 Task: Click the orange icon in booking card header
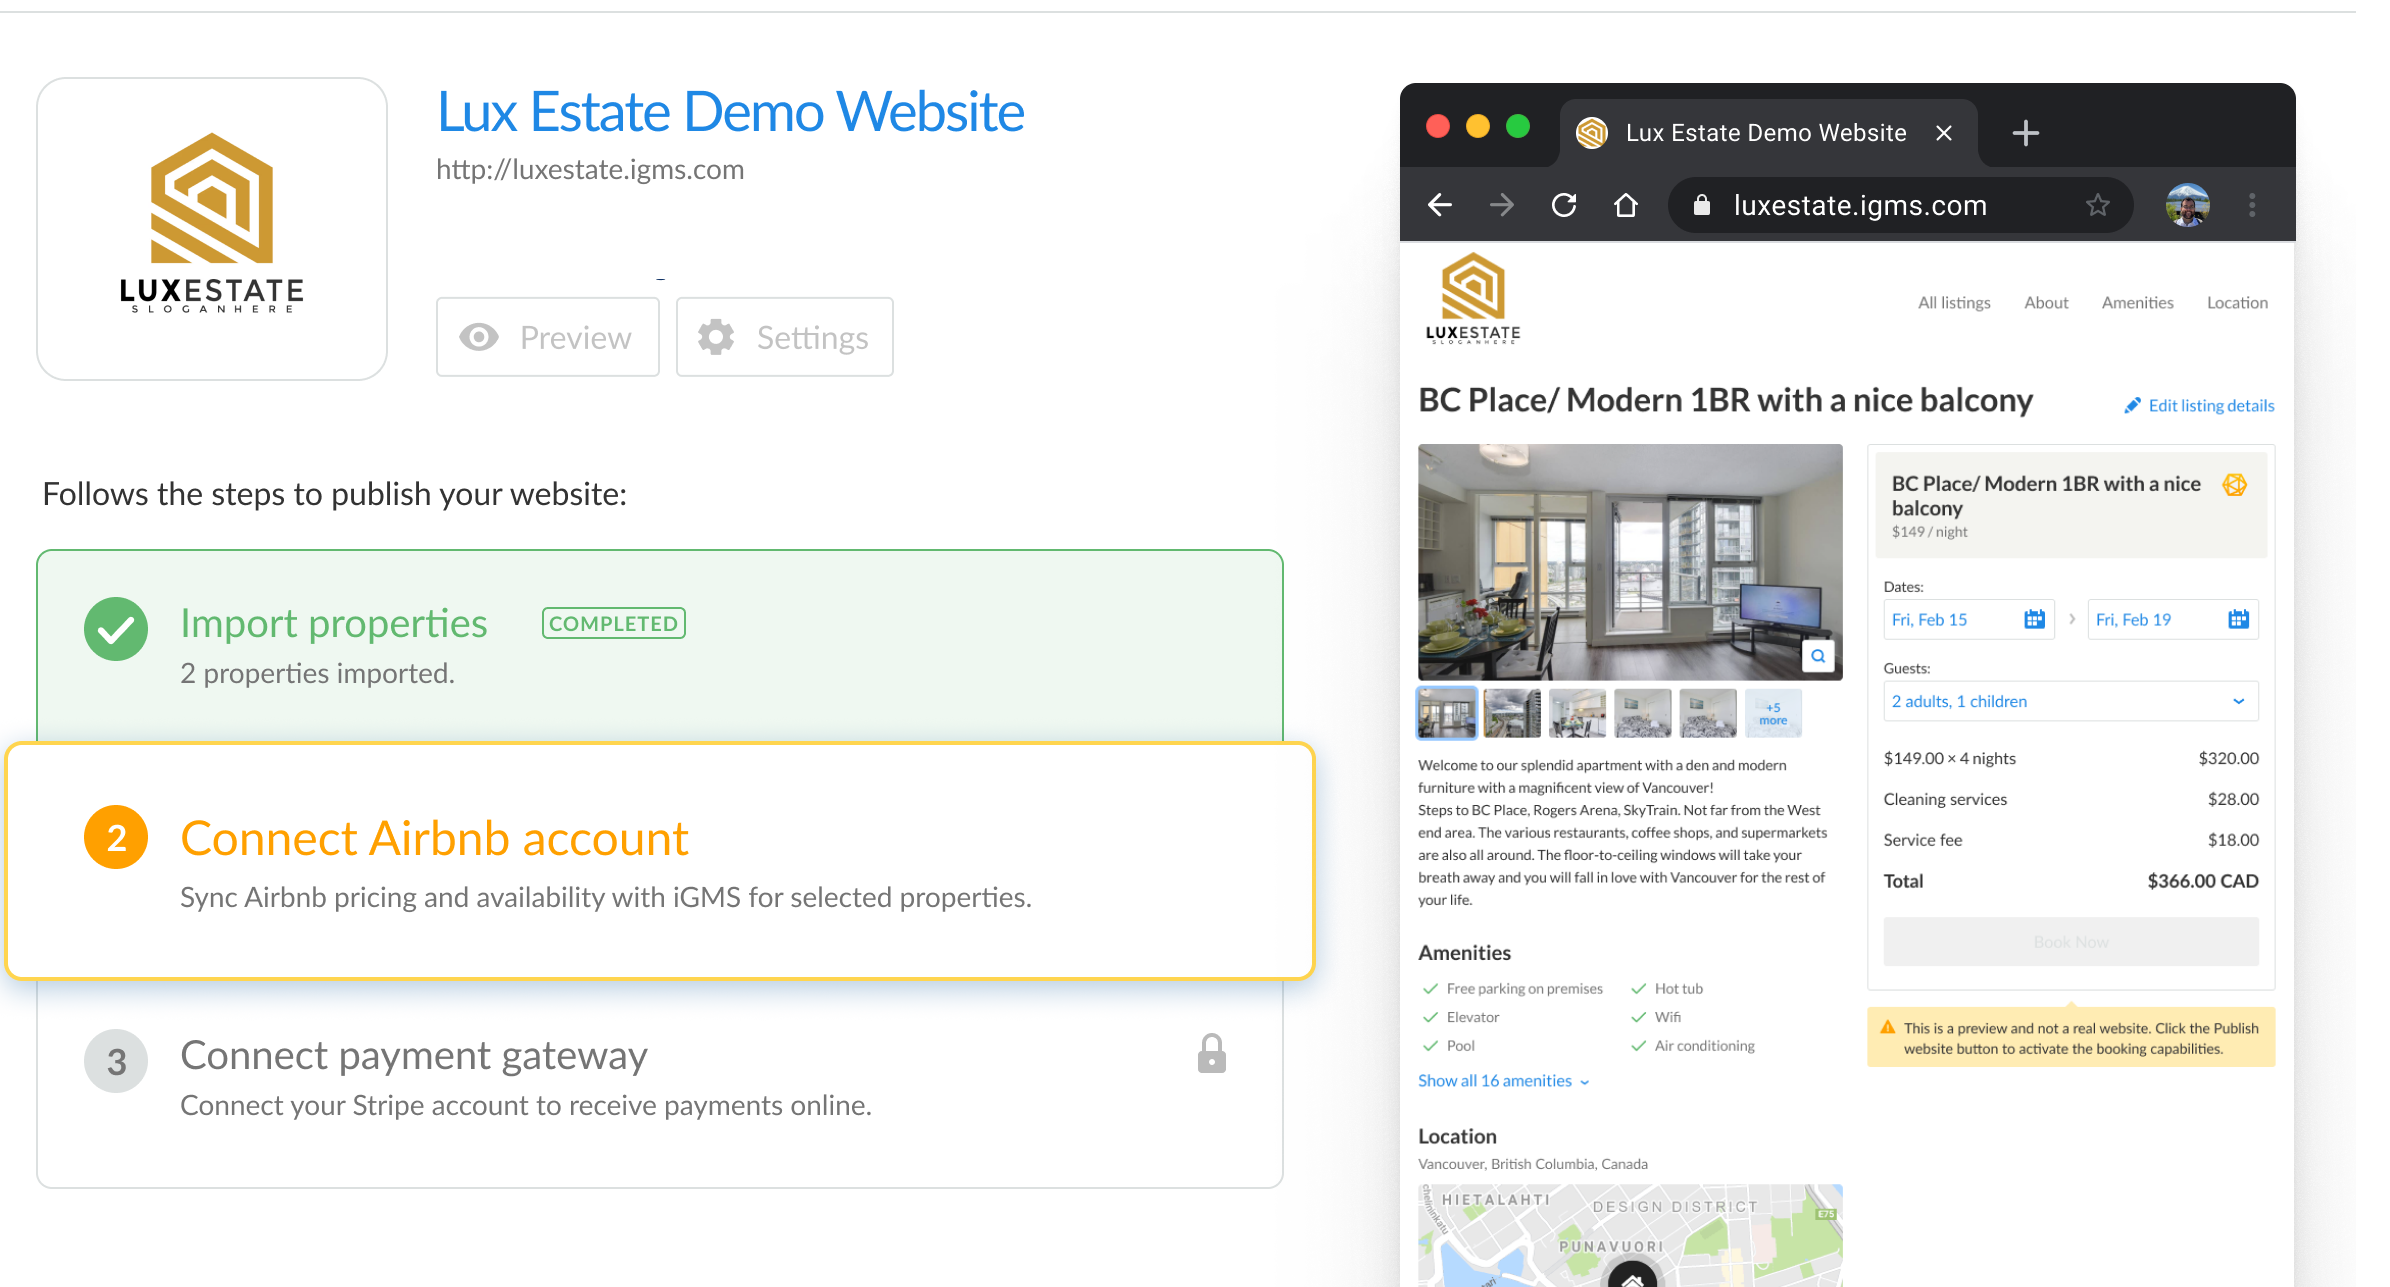(x=2235, y=485)
